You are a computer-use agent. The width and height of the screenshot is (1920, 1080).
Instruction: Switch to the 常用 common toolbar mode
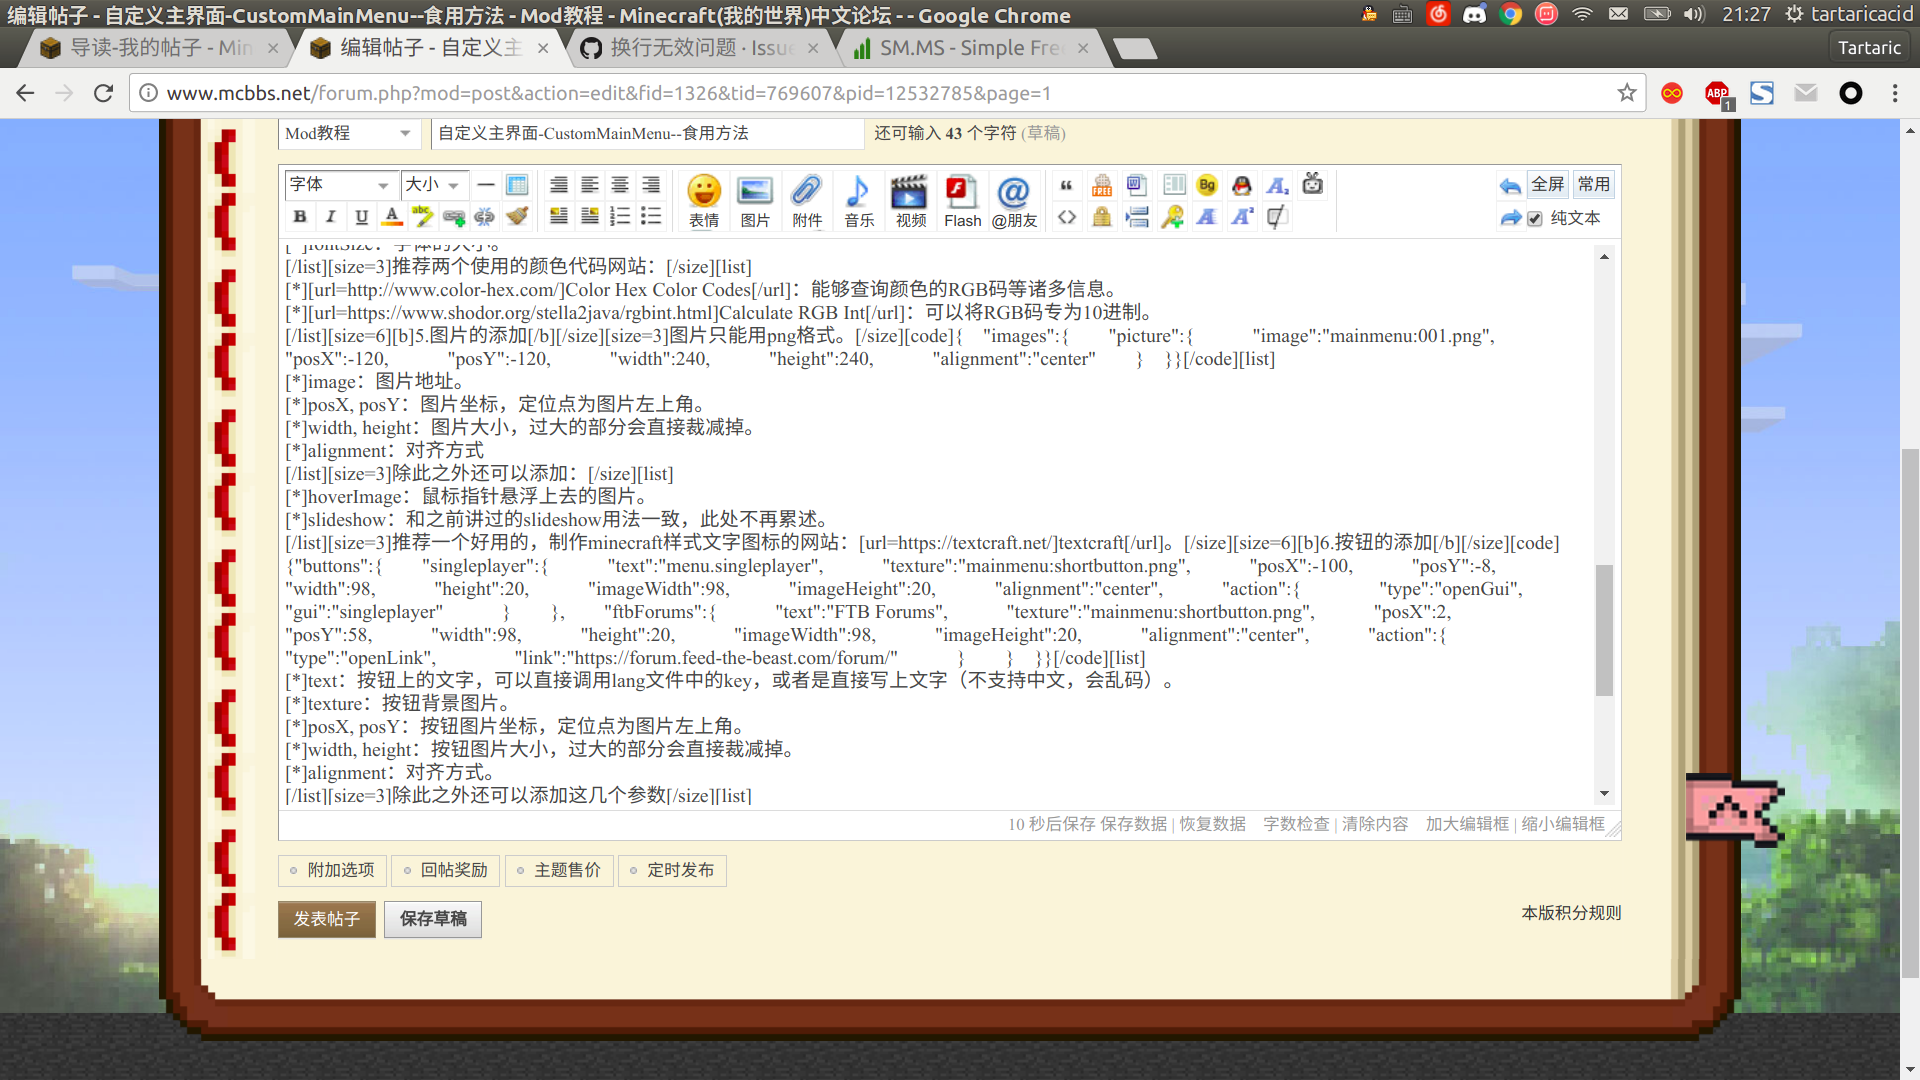click(x=1593, y=185)
